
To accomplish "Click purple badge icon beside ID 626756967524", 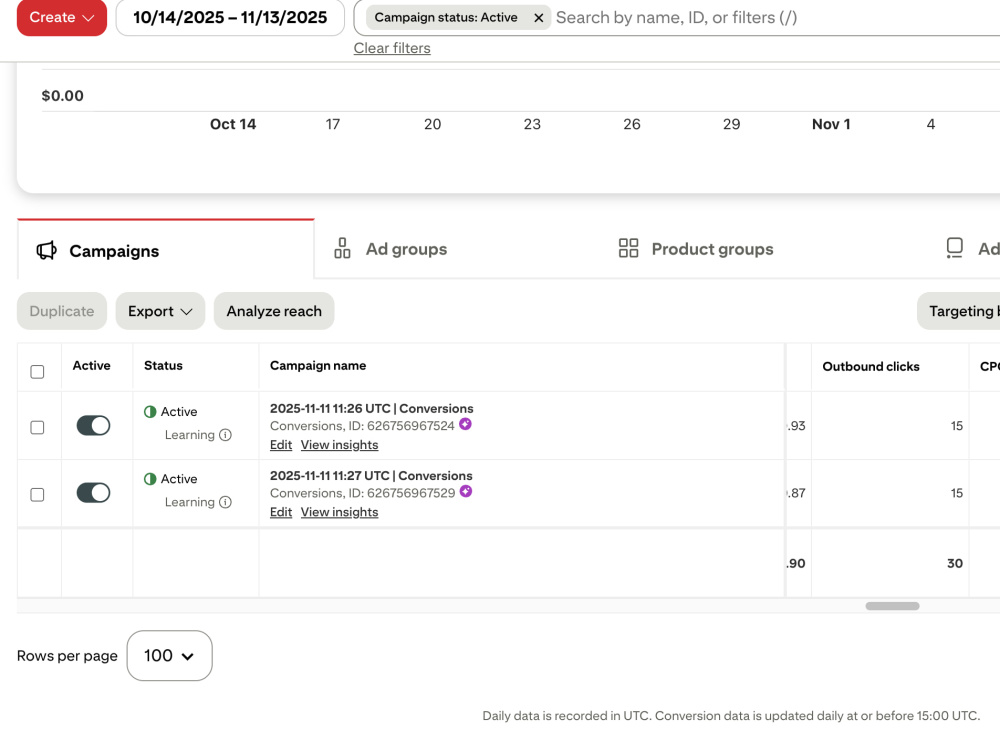I will 466,424.
